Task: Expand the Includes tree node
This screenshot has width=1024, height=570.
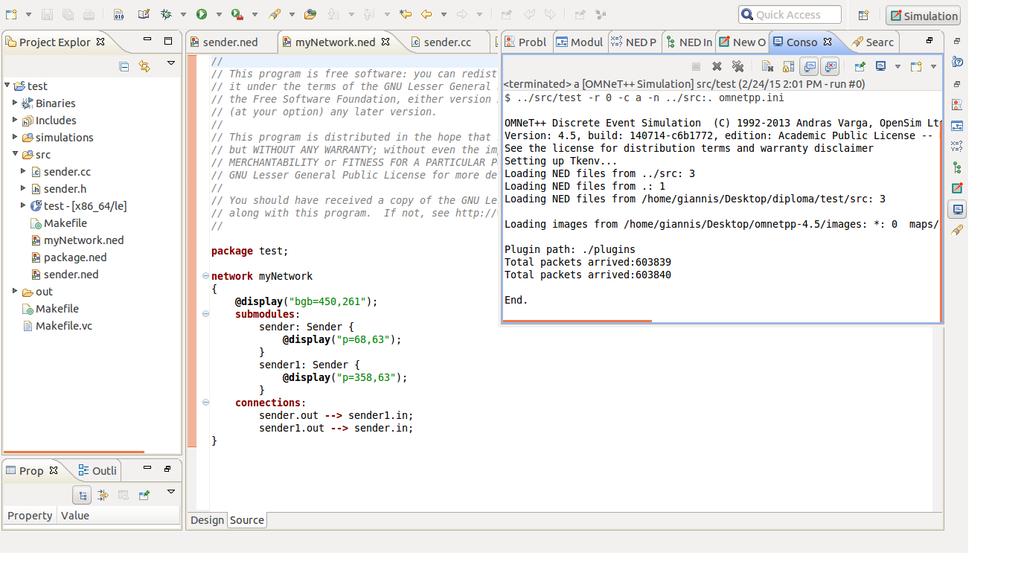Action: tap(14, 119)
